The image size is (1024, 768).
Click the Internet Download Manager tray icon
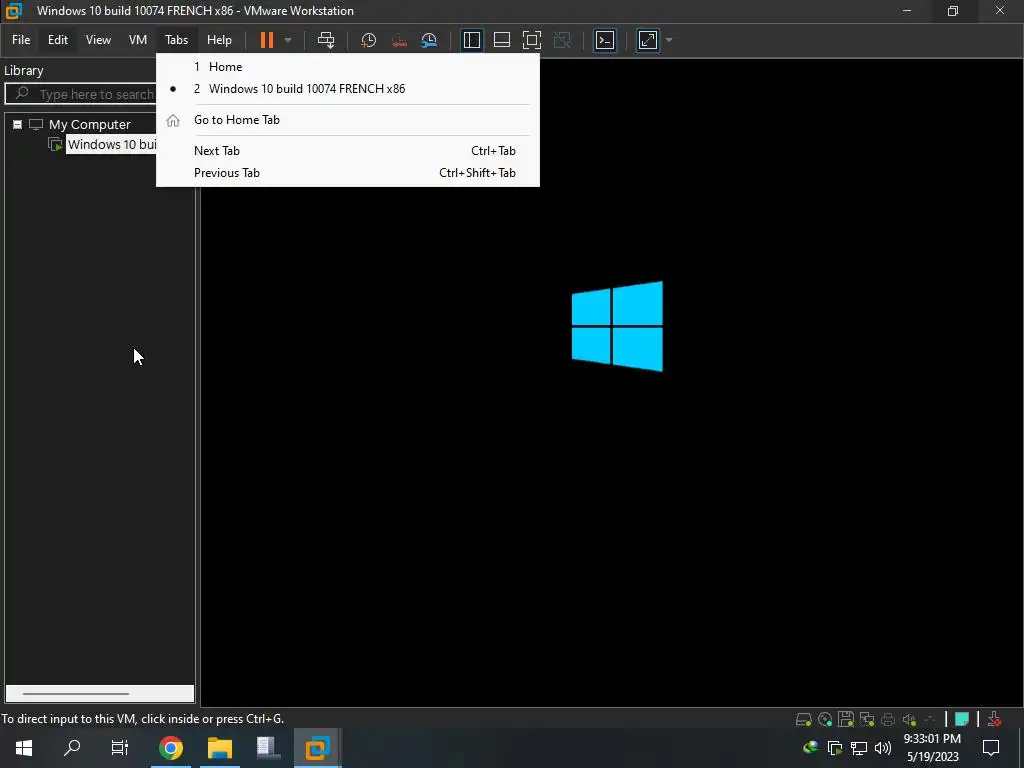click(x=810, y=746)
